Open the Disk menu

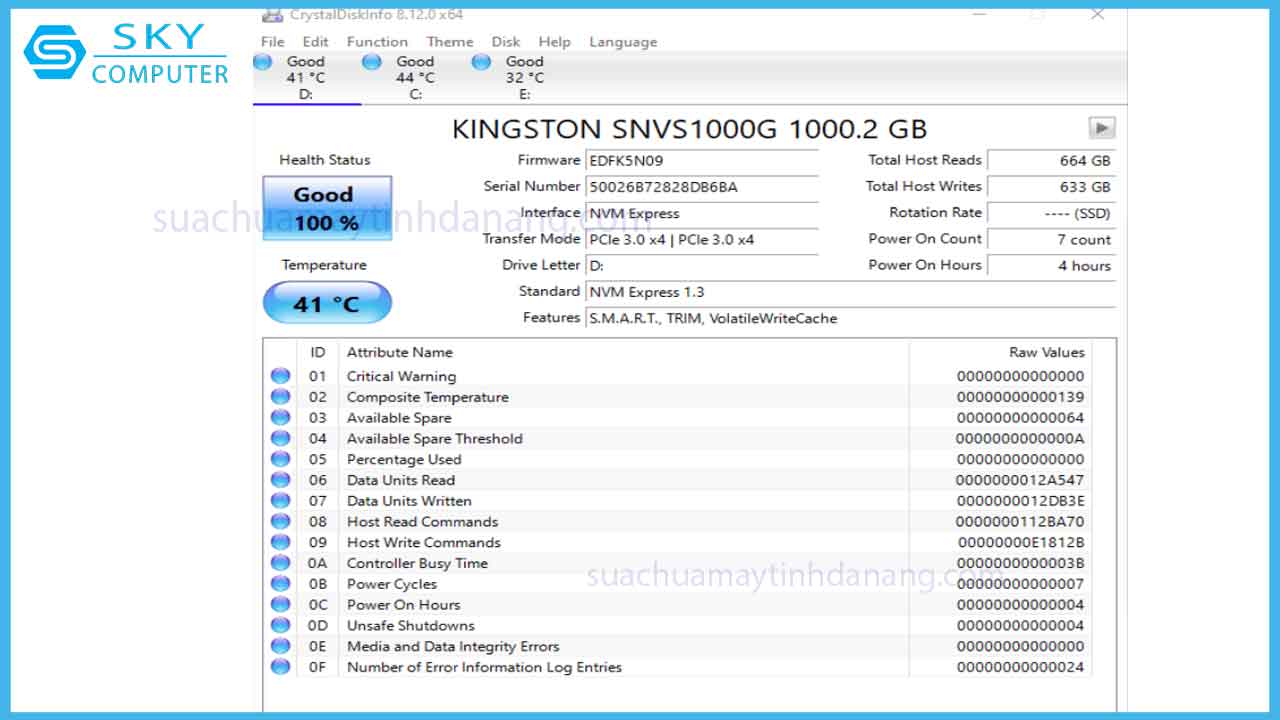point(505,41)
